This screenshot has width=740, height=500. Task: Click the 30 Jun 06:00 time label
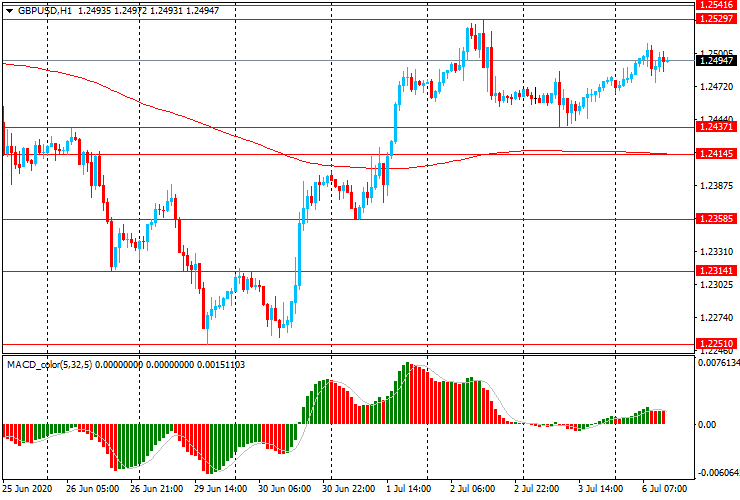pos(285,488)
